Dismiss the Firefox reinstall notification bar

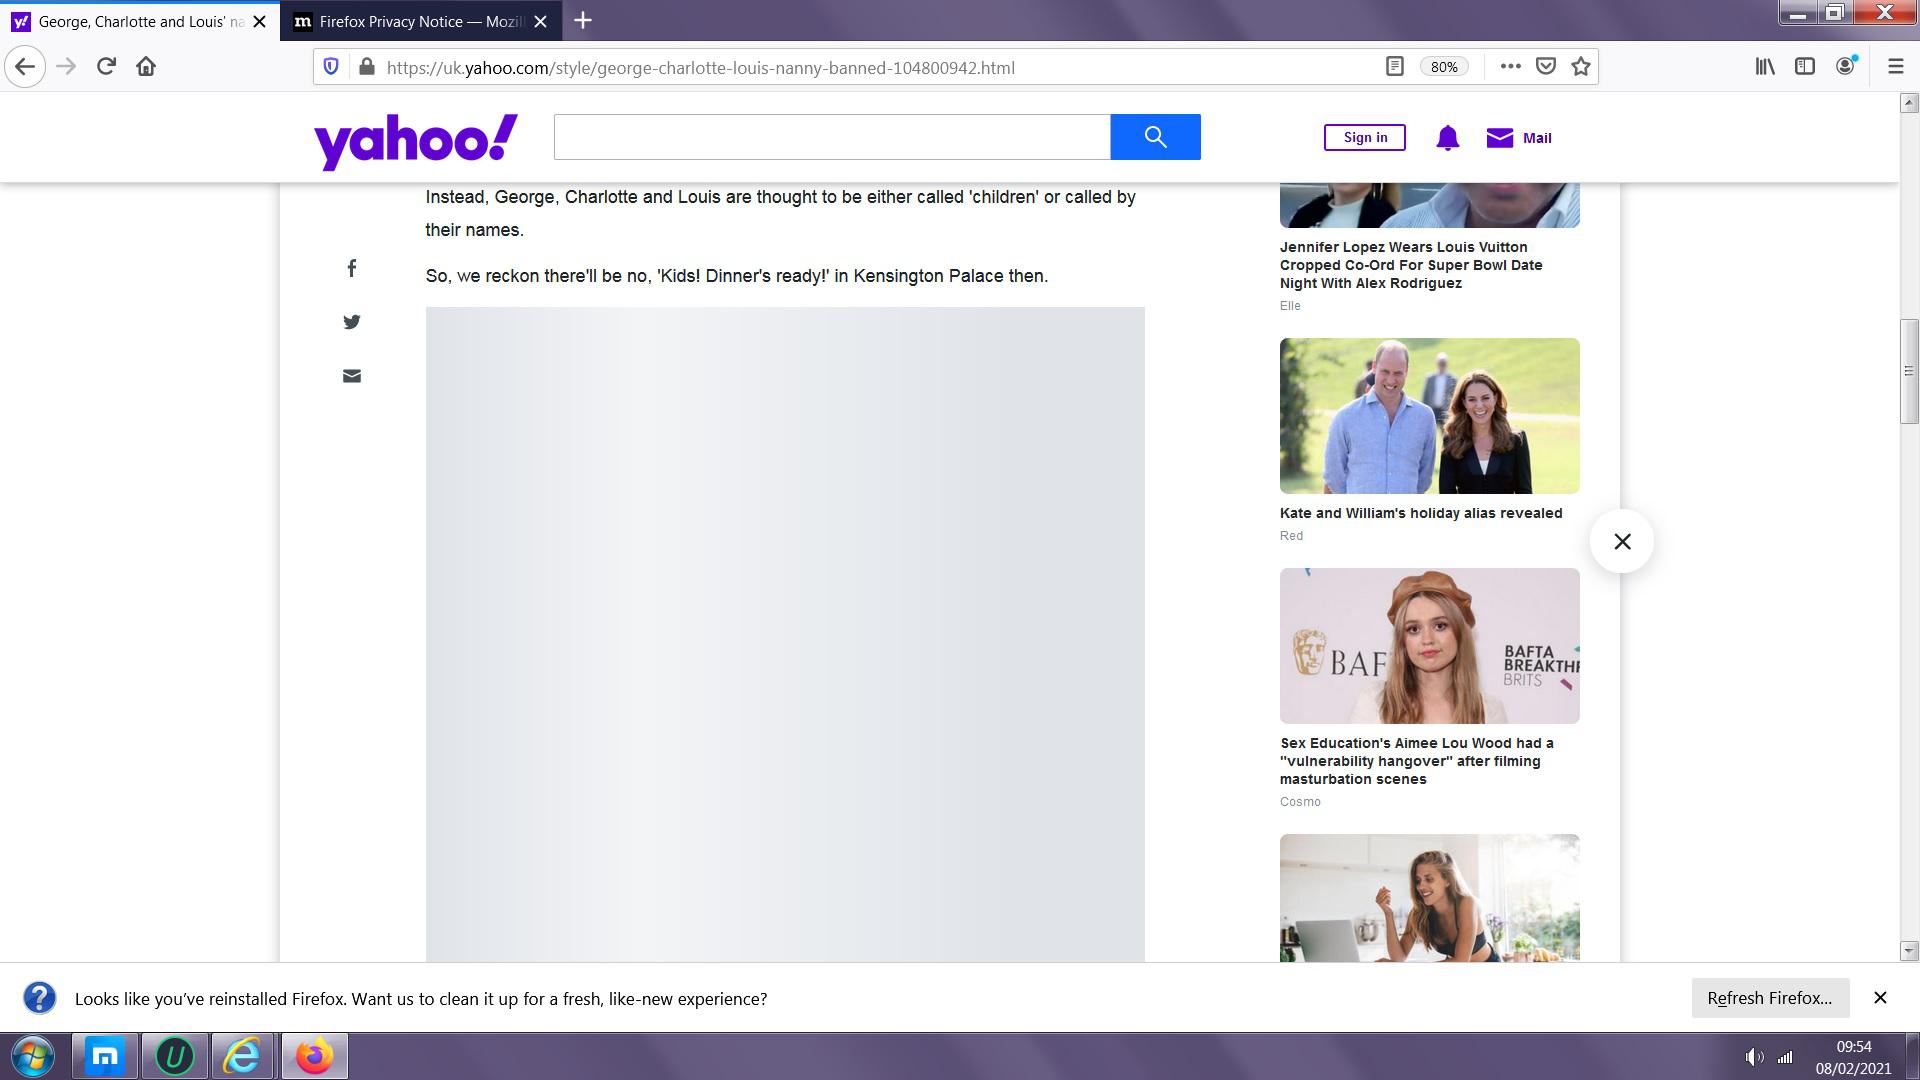click(1880, 998)
